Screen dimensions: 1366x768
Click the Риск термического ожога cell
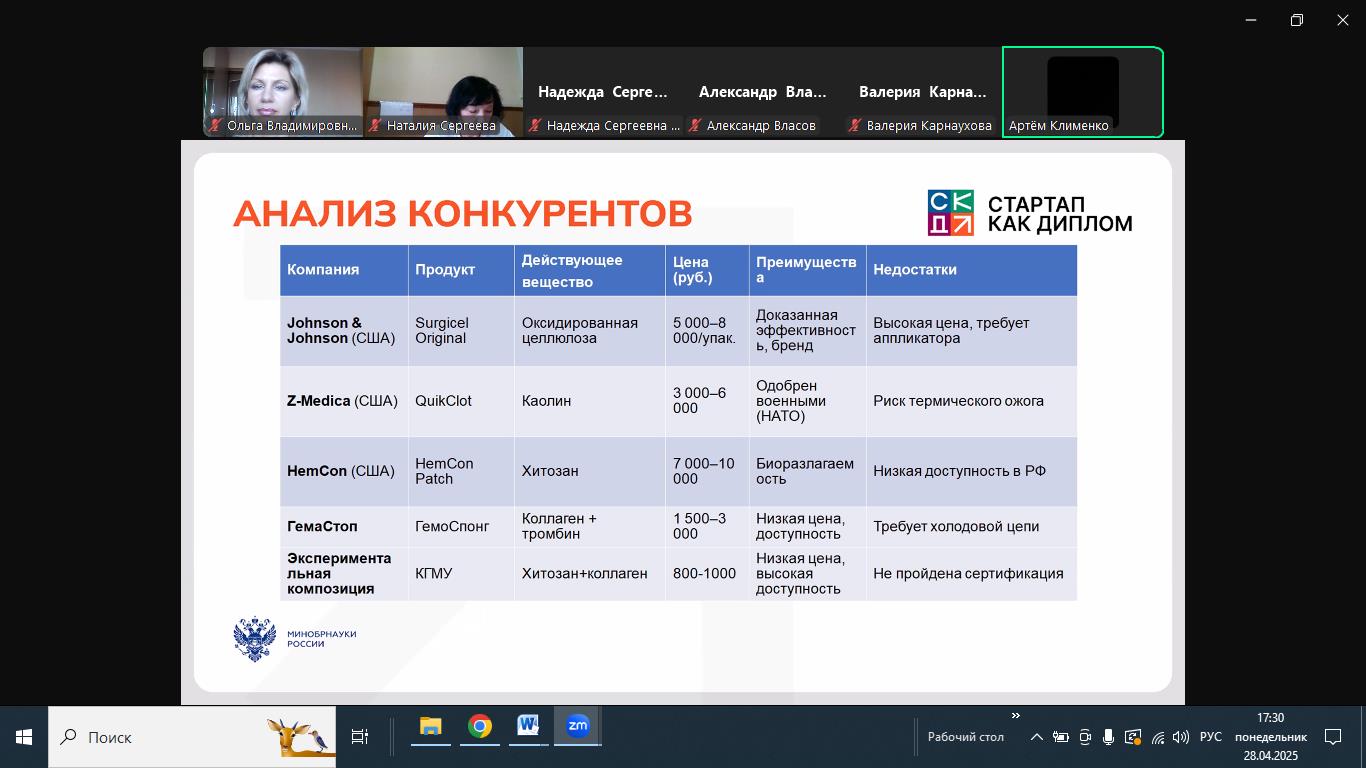point(971,401)
